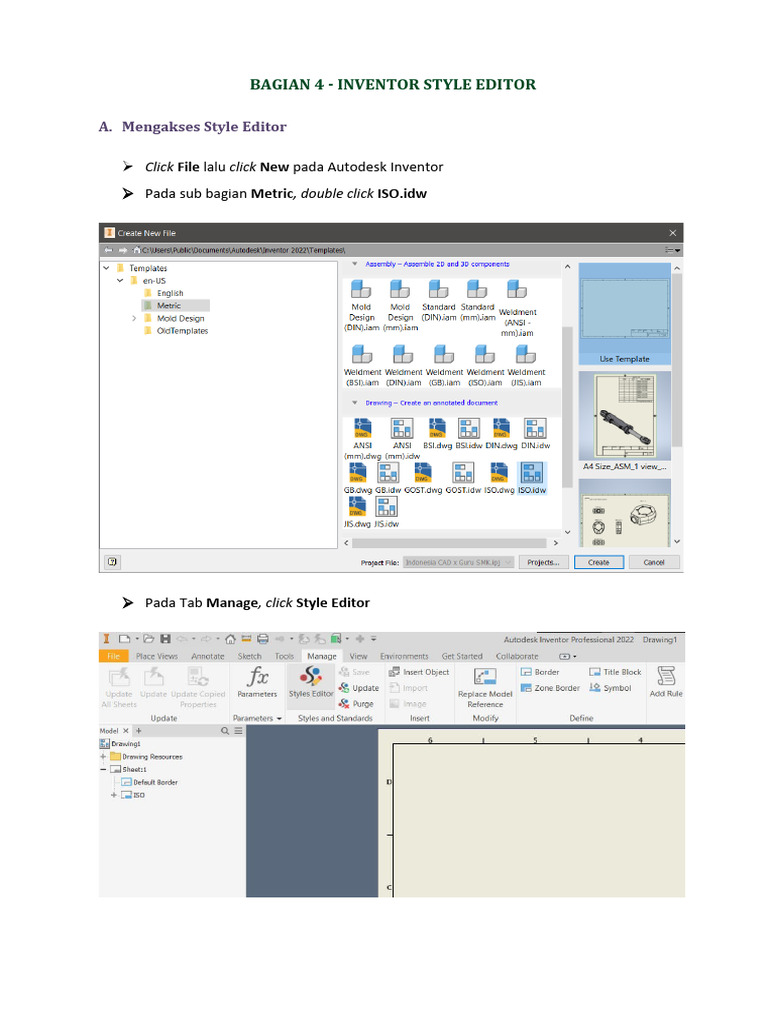Open the File tab

pyautogui.click(x=114, y=656)
